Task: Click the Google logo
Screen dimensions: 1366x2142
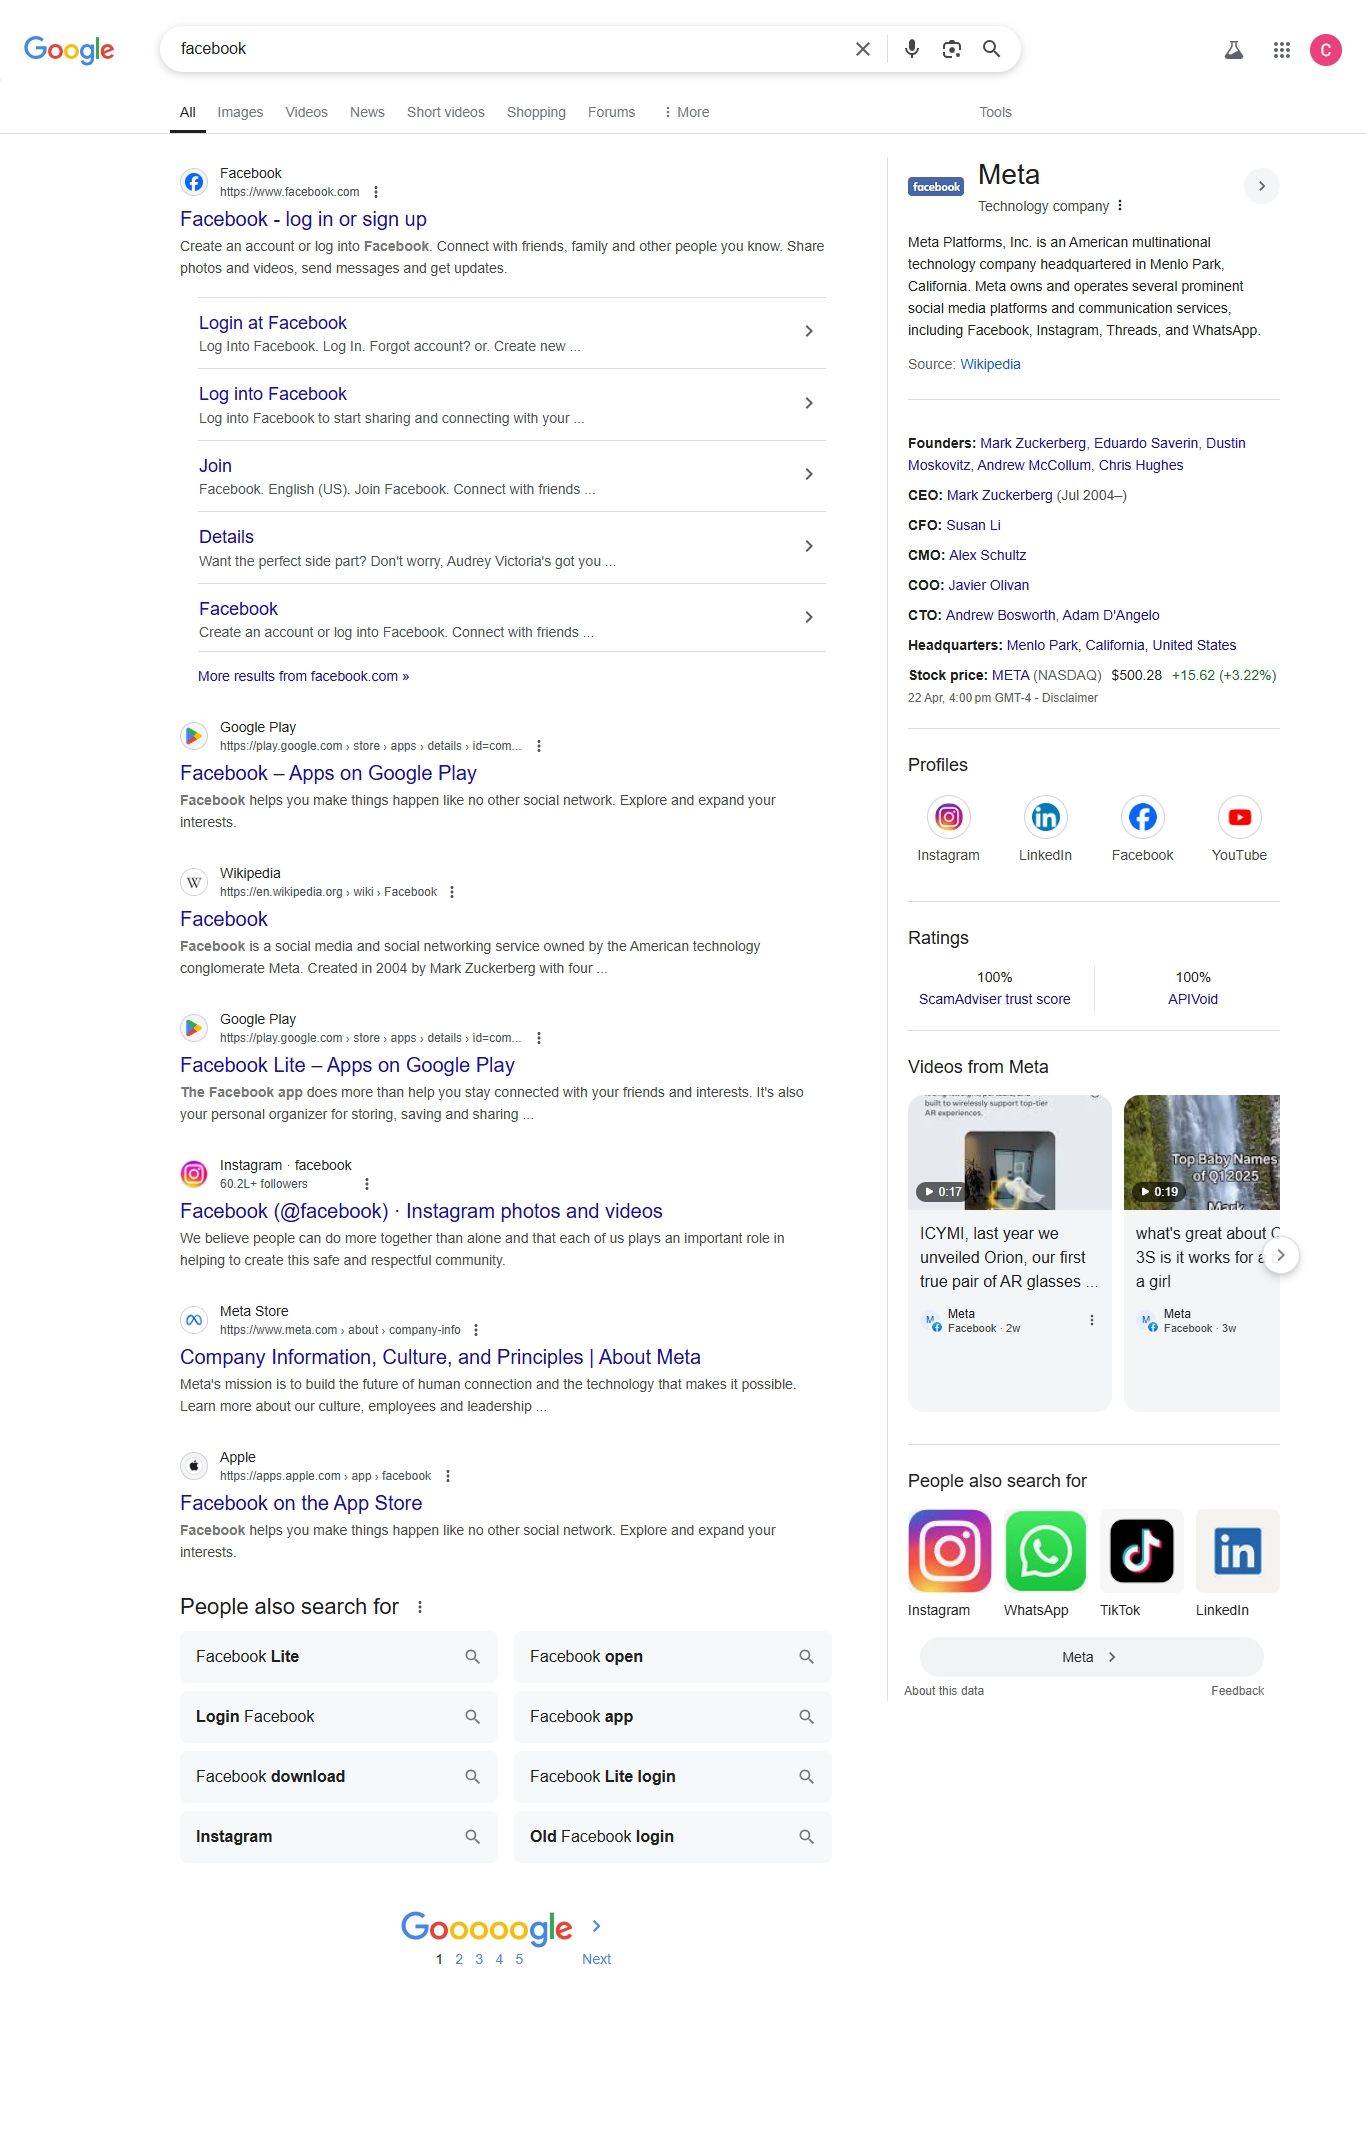Action: [69, 49]
